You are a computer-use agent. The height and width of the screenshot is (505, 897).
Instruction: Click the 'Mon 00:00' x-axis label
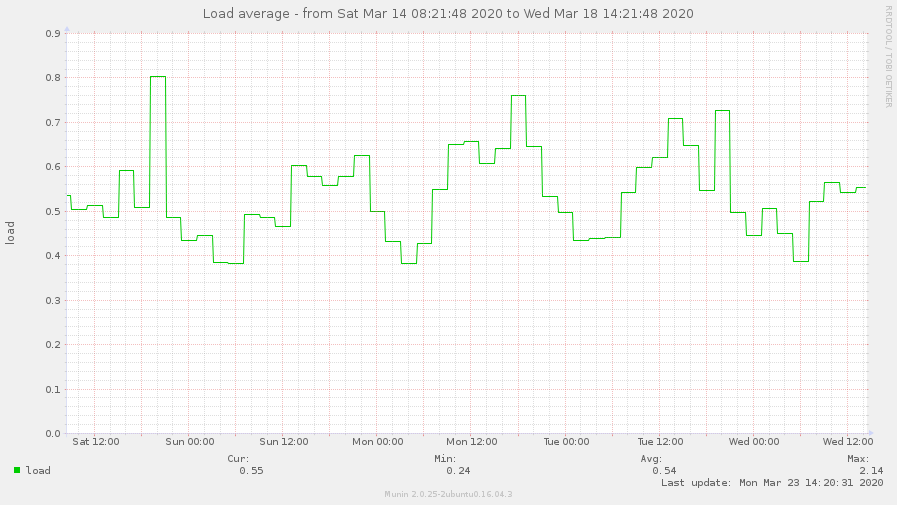coord(378,442)
